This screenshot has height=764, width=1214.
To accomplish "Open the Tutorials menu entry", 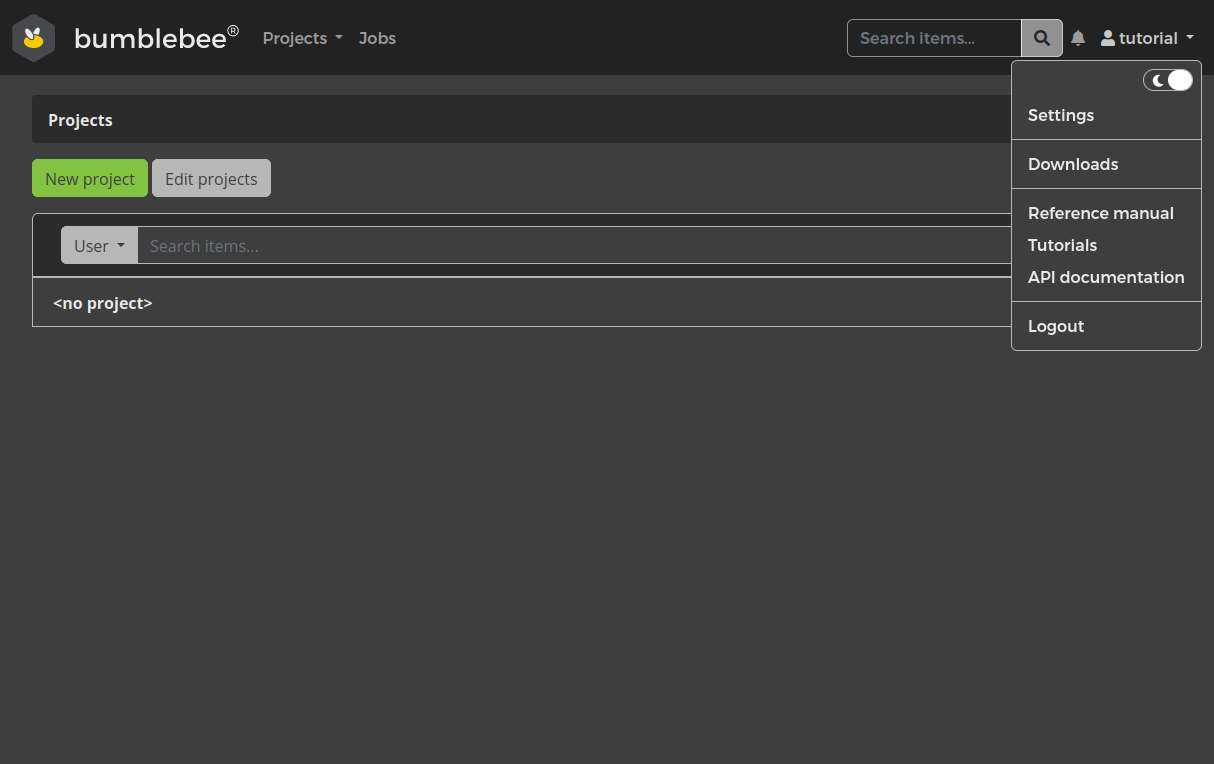I will (1062, 245).
